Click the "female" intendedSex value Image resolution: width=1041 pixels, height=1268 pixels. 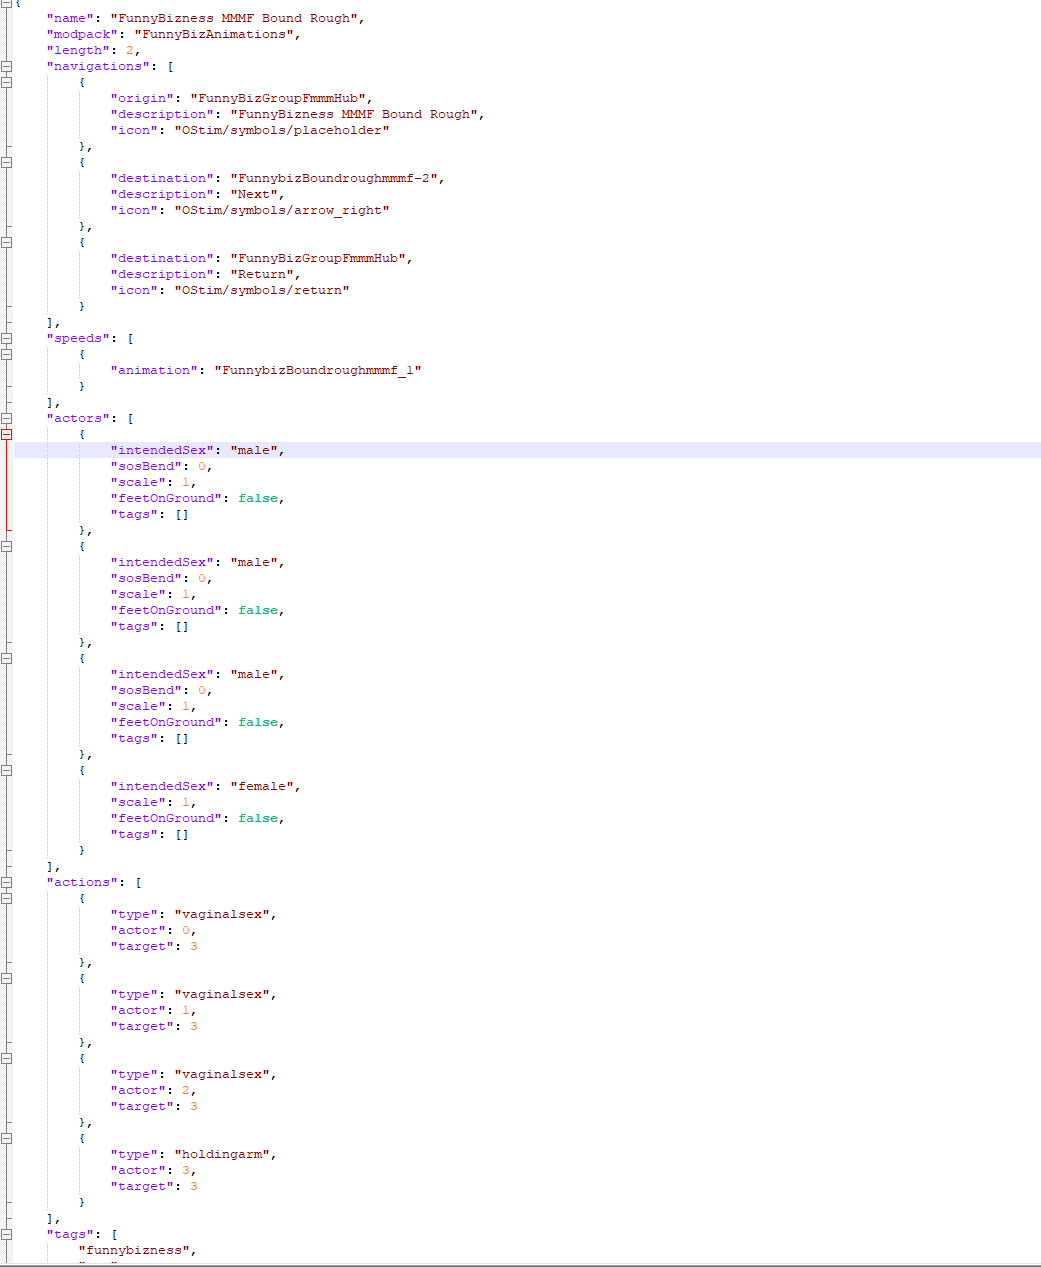pyautogui.click(x=264, y=786)
